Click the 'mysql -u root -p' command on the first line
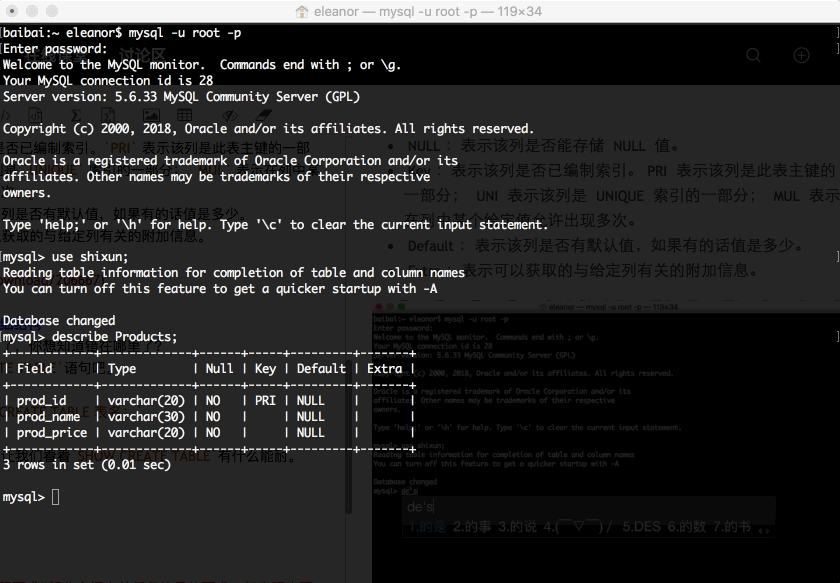This screenshot has height=583, width=840. coord(185,33)
